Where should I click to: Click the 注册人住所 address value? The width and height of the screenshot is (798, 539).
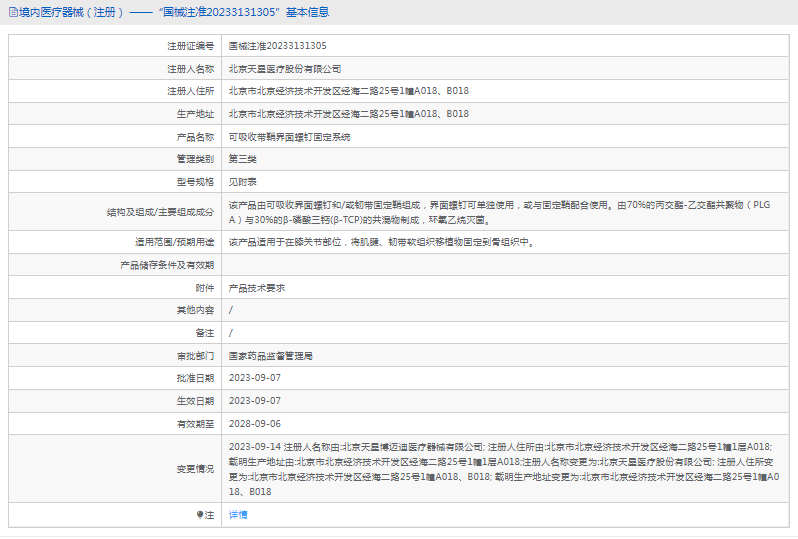(349, 91)
